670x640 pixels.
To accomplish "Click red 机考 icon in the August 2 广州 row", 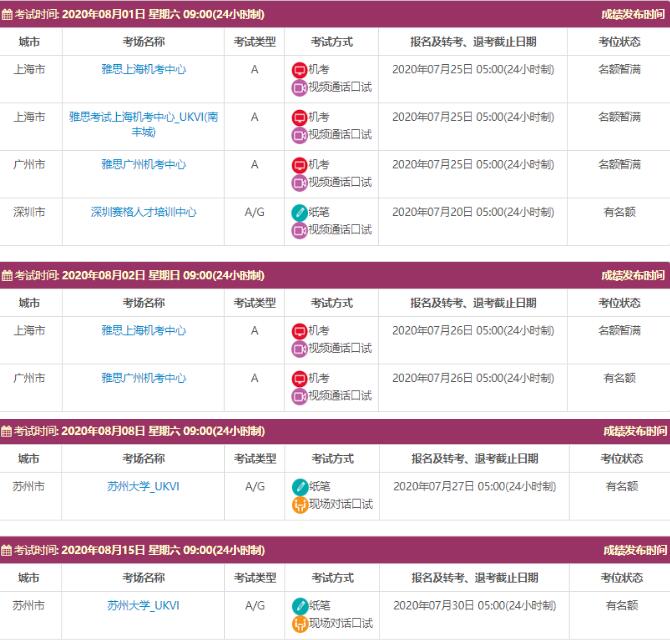I will (299, 379).
